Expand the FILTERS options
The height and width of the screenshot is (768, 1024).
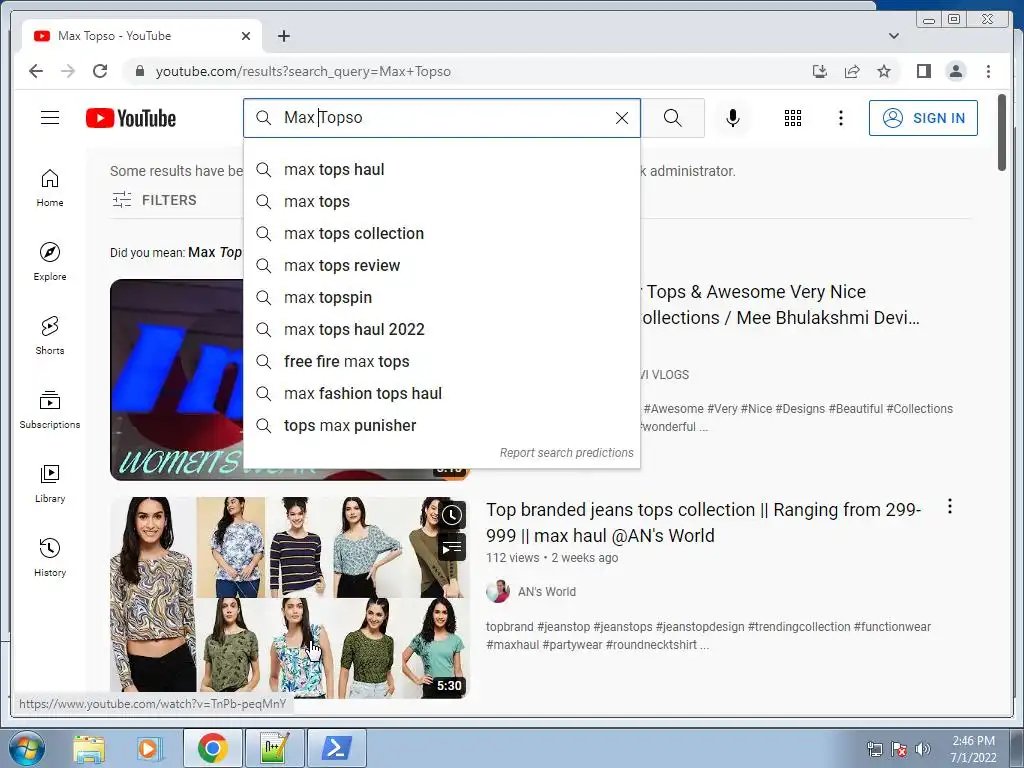coord(154,200)
